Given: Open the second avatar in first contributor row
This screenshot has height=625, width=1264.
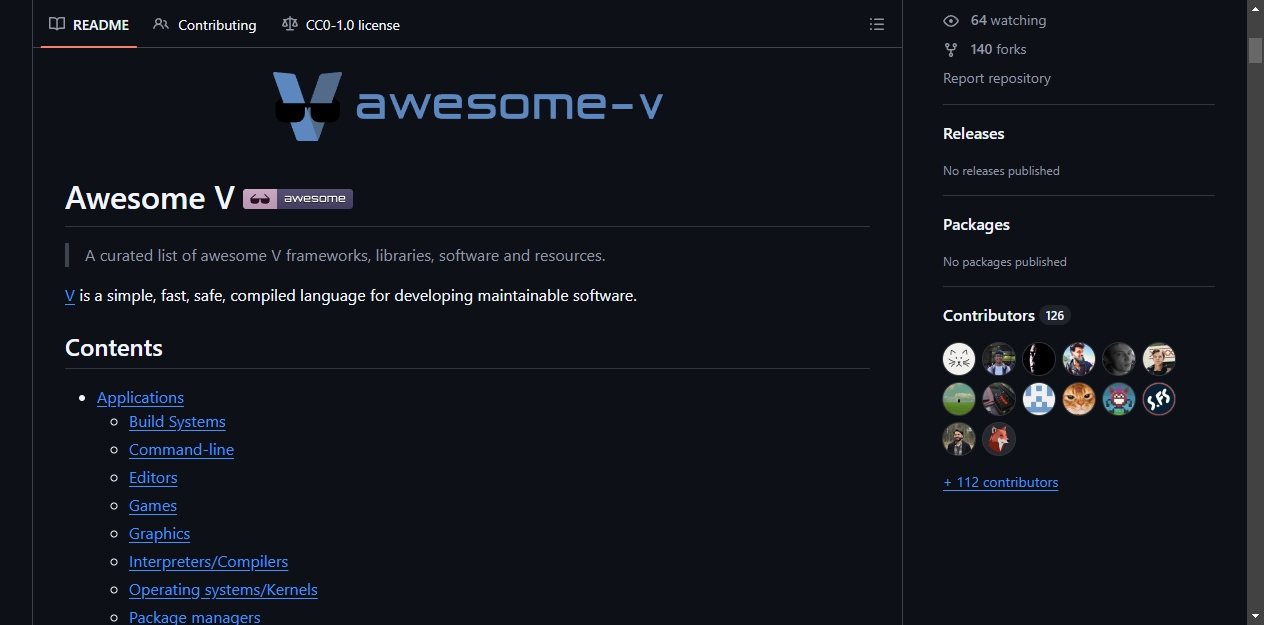Looking at the screenshot, I should pos(999,359).
